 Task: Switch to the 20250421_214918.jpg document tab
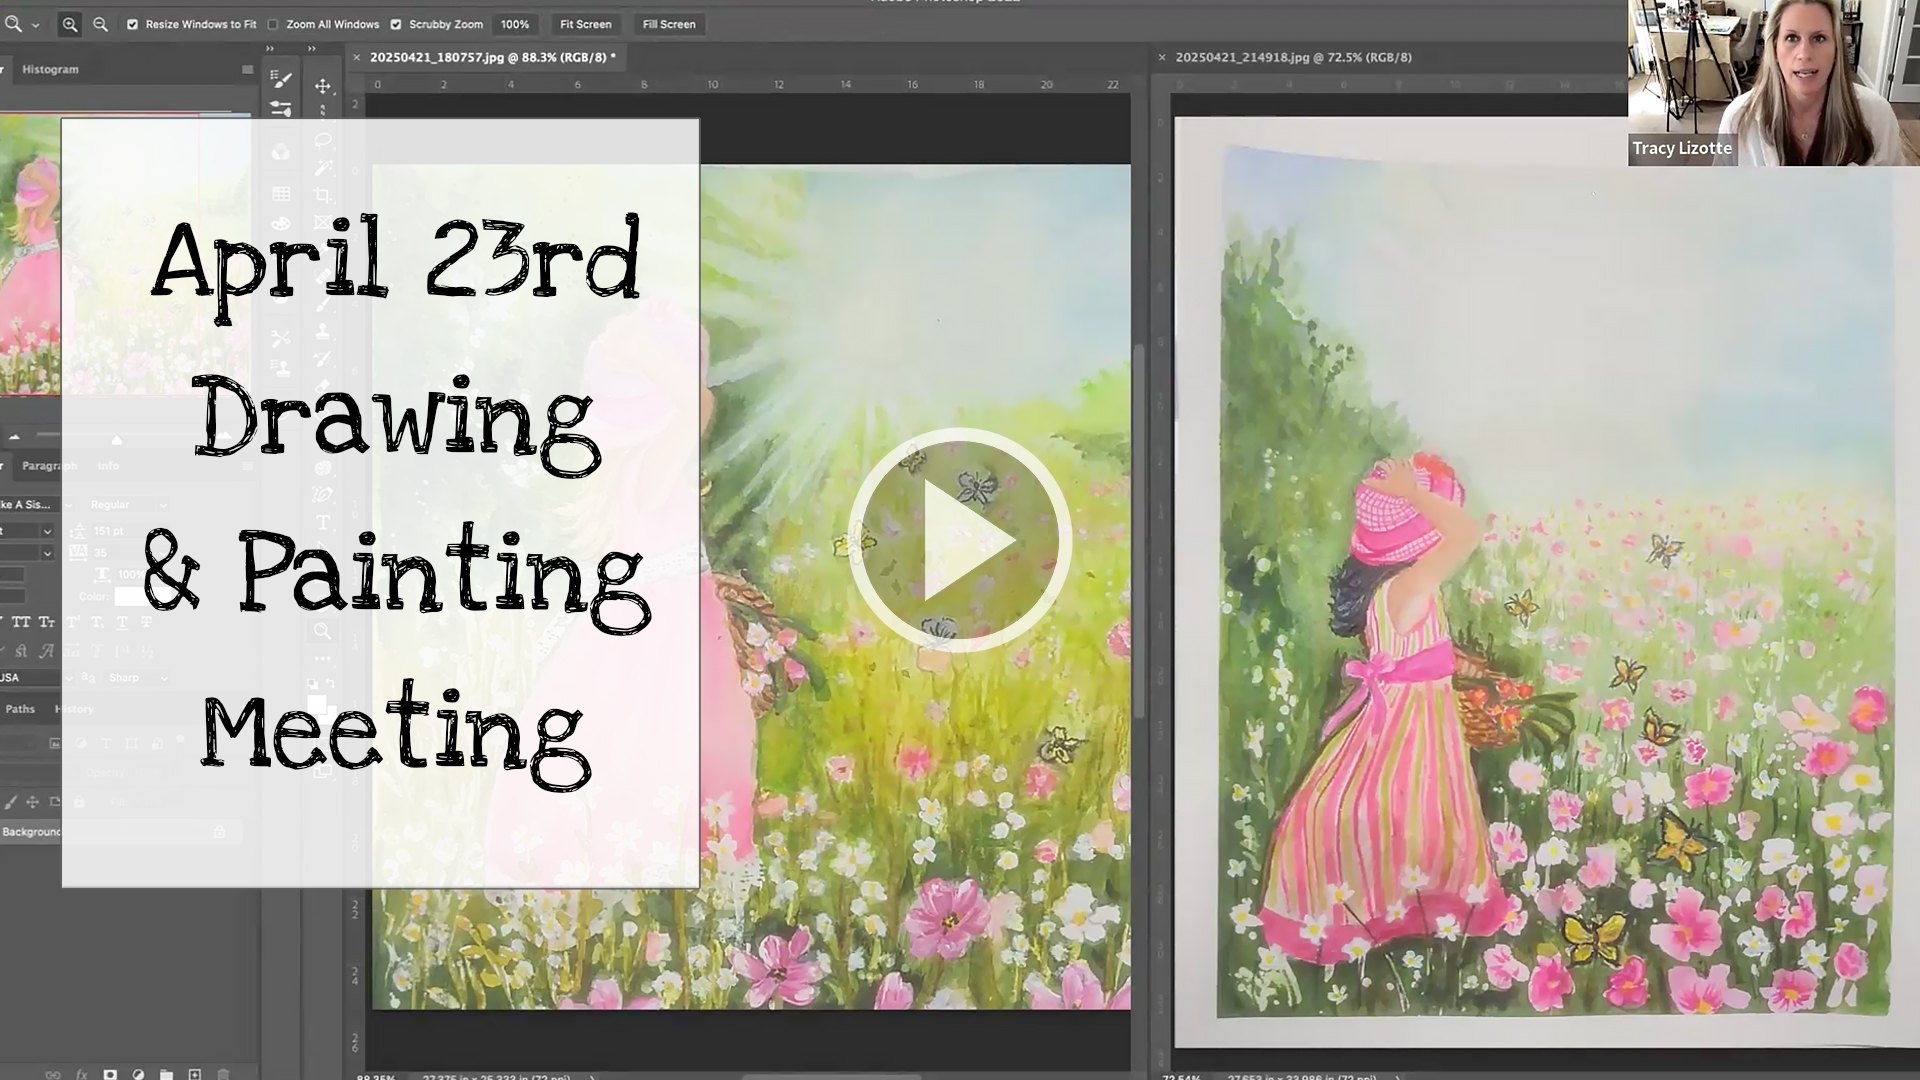[1293, 57]
